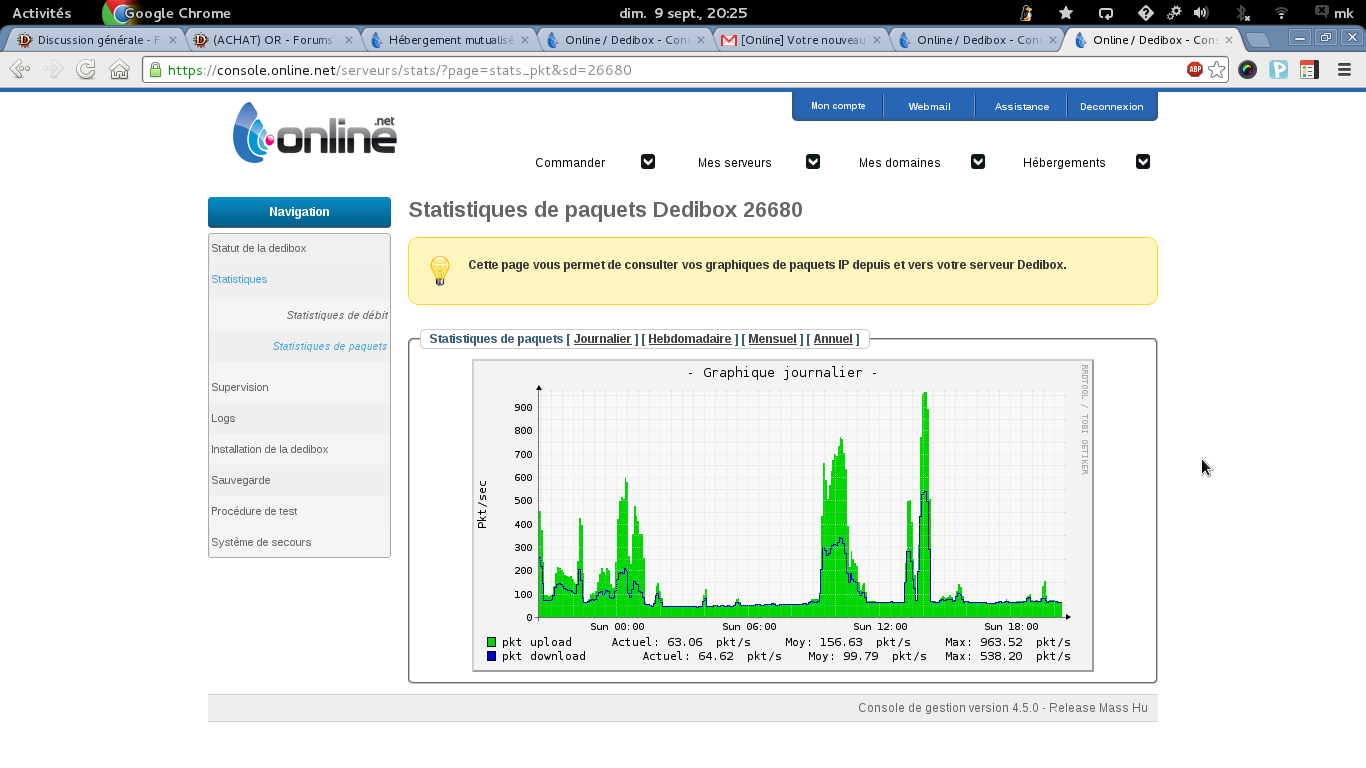Viewport: 1366px width, 768px height.
Task: Click the Deconnexion button
Action: [x=1111, y=106]
